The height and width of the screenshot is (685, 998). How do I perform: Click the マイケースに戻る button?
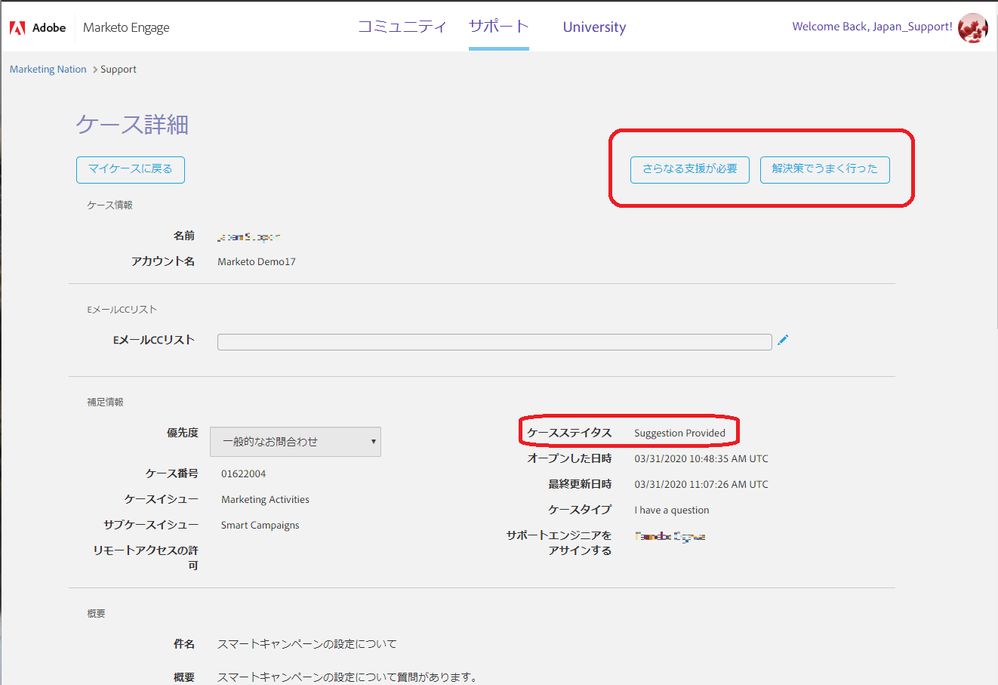pyautogui.click(x=130, y=170)
